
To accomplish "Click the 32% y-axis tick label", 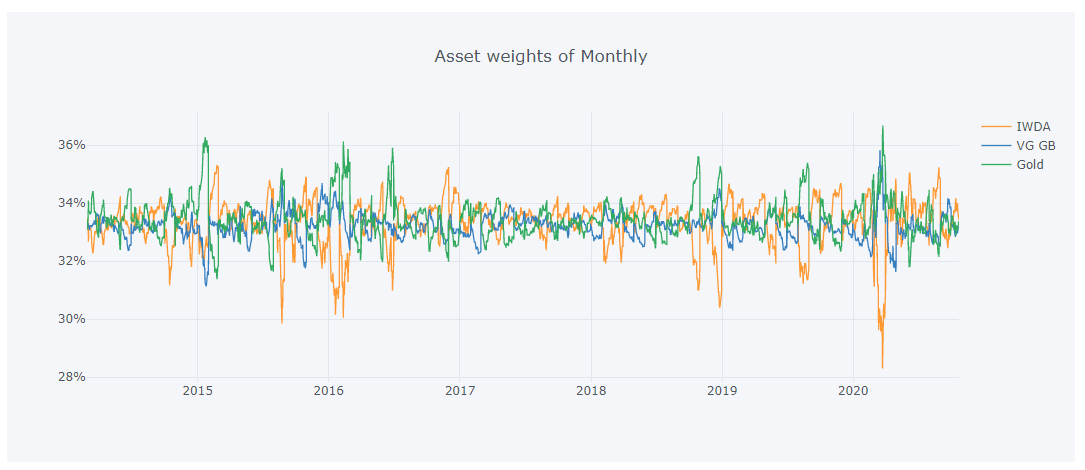I will coord(70,261).
